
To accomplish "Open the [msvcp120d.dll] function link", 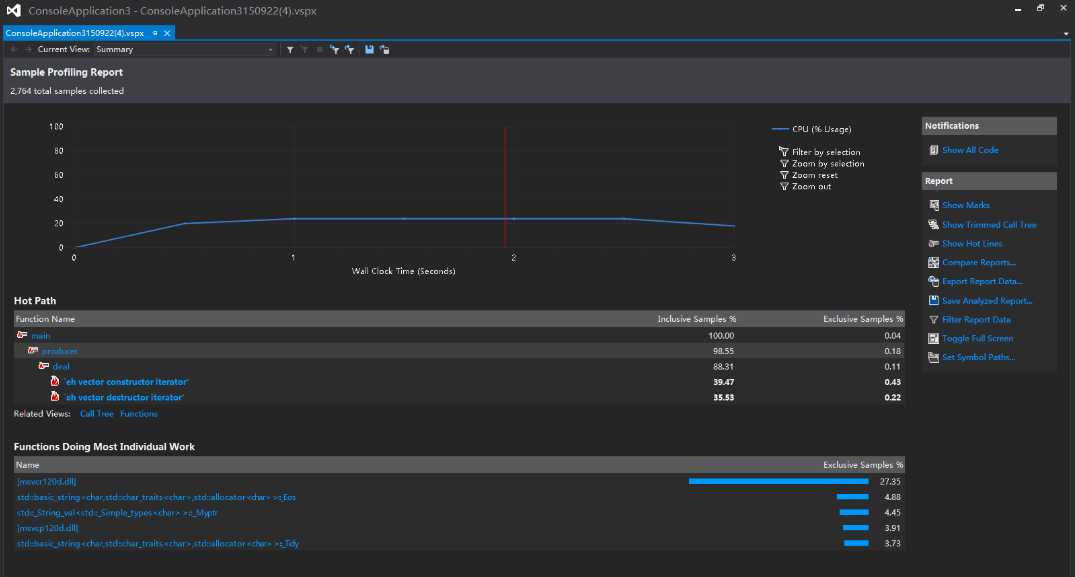I will (x=47, y=528).
